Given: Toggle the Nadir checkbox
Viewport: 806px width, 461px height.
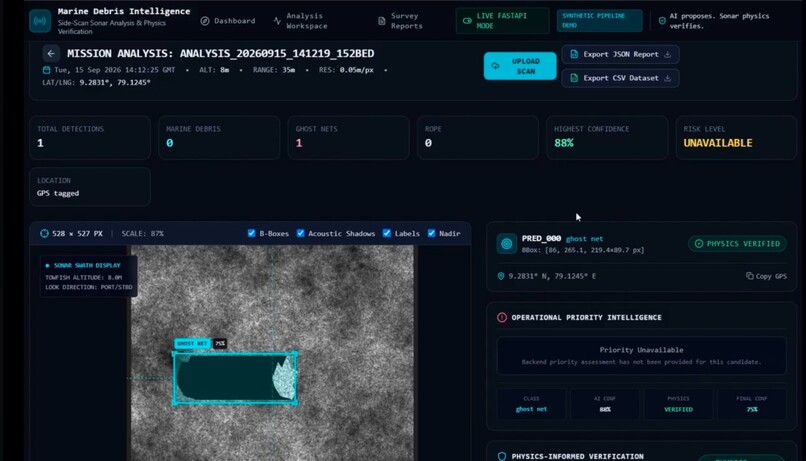Looking at the screenshot, I should coord(431,233).
